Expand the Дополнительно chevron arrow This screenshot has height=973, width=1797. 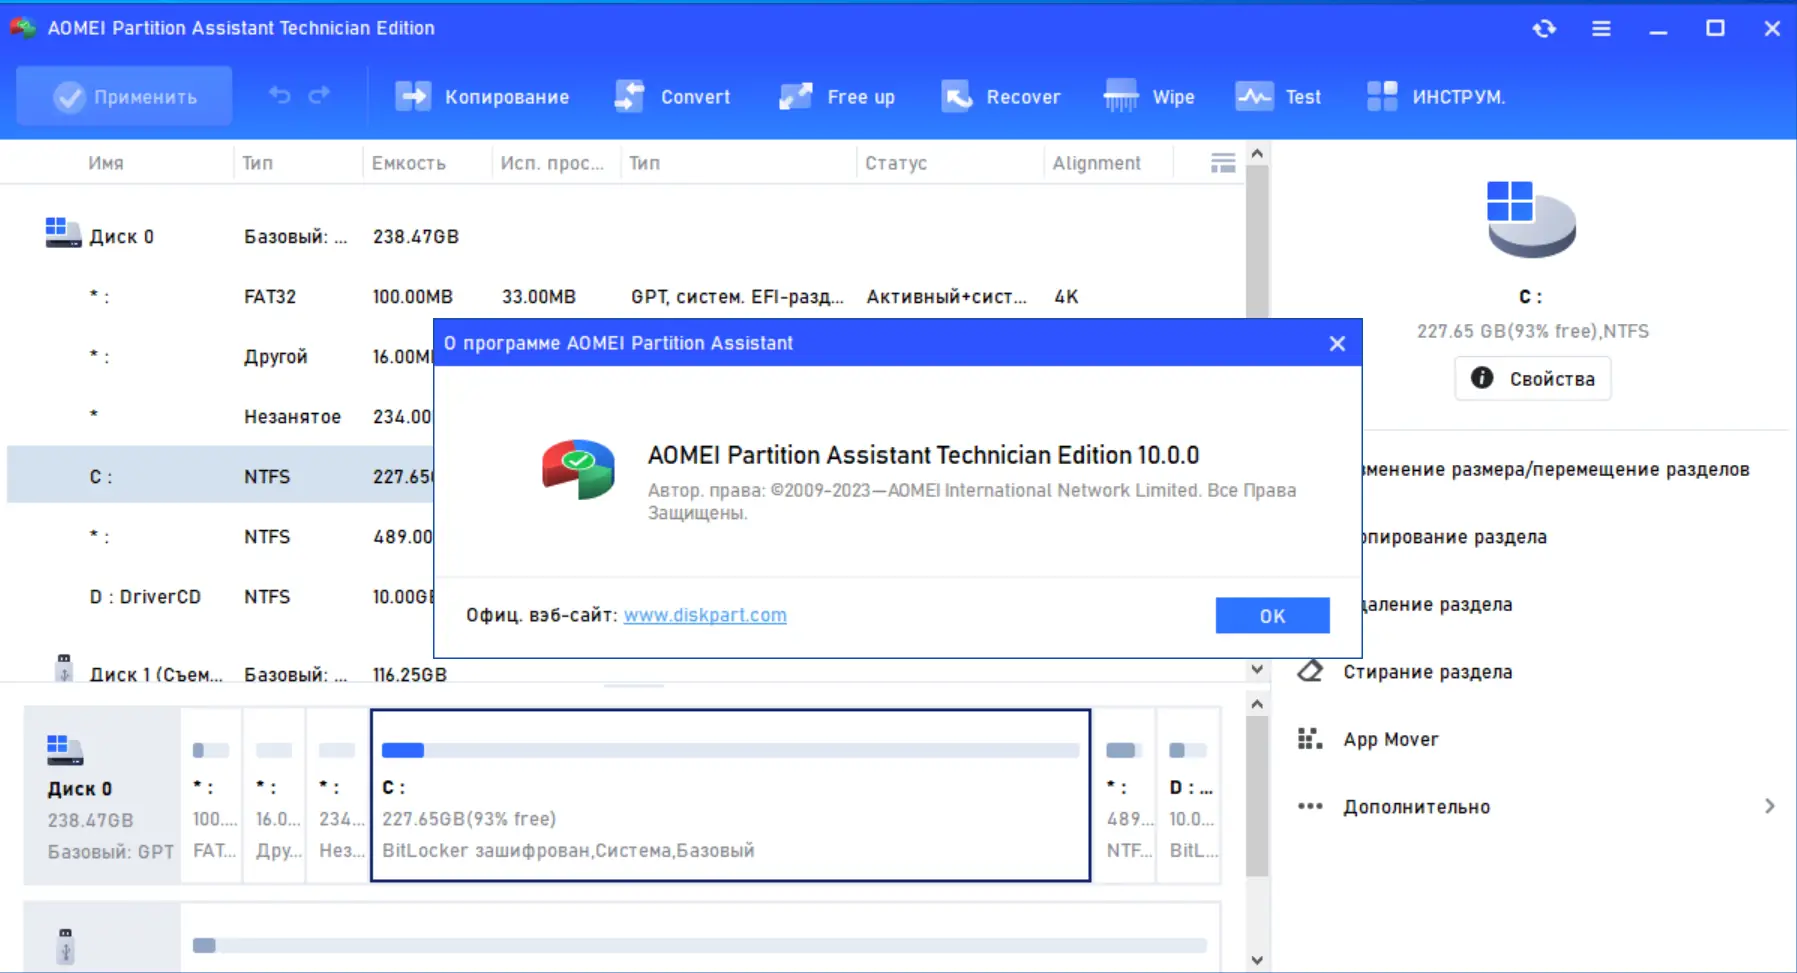click(1769, 806)
